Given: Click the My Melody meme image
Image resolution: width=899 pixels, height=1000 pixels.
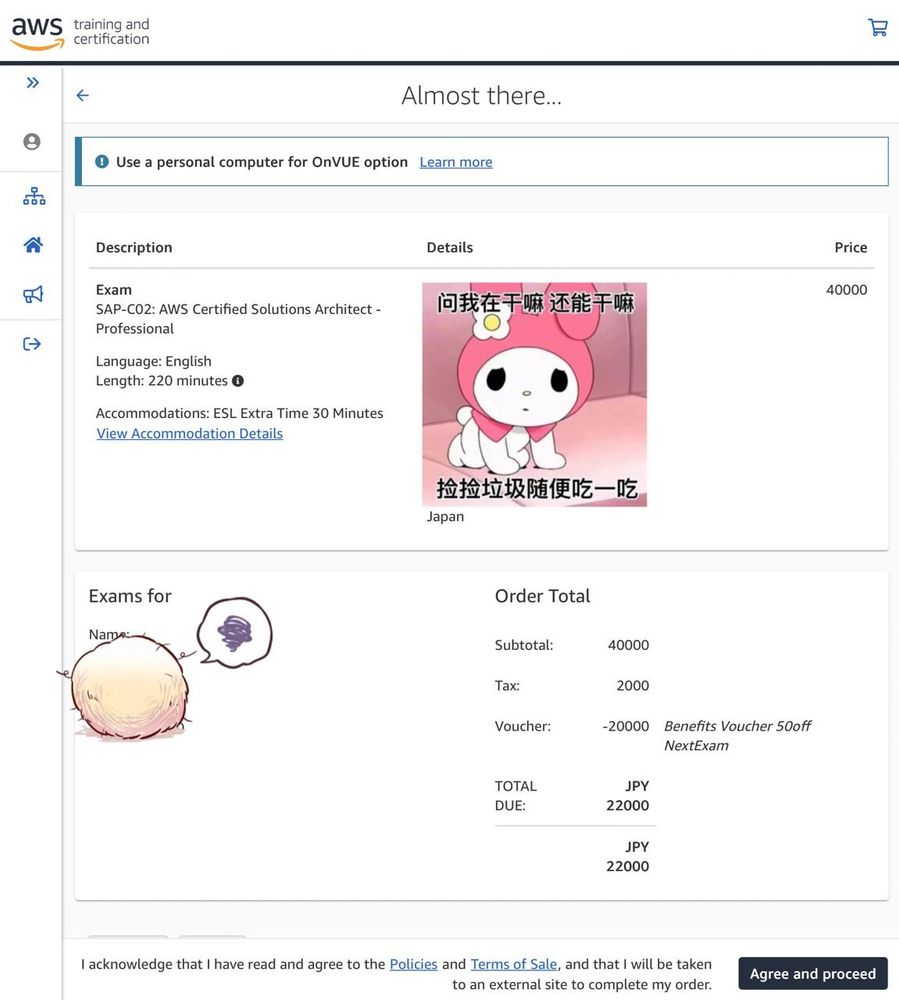Looking at the screenshot, I should click(534, 395).
